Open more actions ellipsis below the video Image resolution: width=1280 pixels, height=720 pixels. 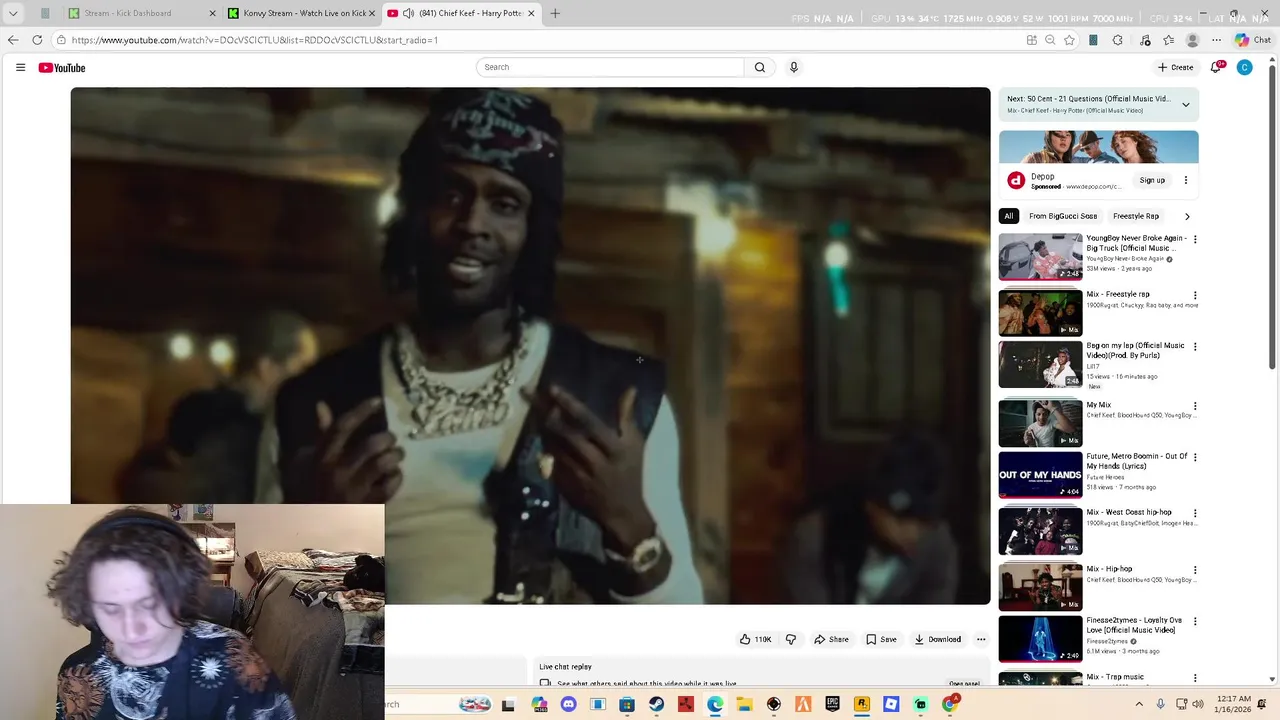981,639
